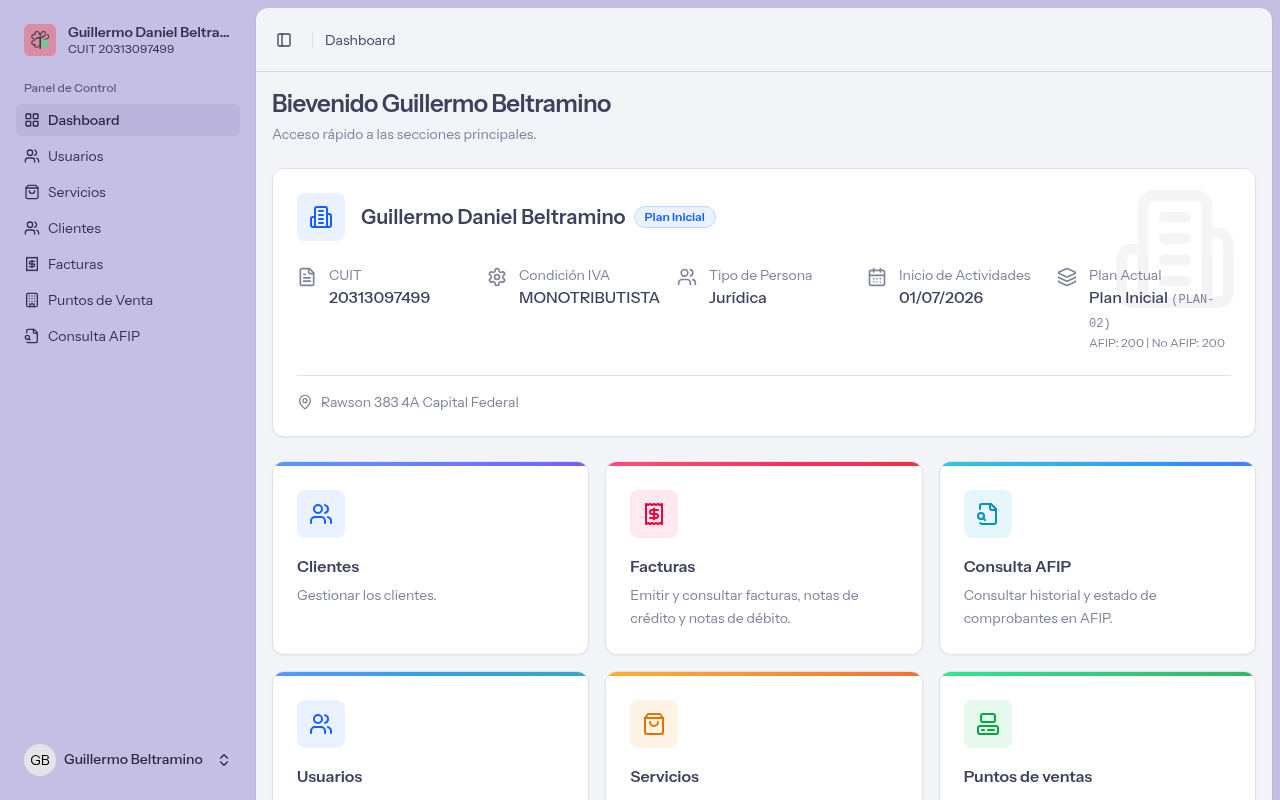The image size is (1280, 800).
Task: Click the Gestionar los clientes description
Action: [367, 595]
